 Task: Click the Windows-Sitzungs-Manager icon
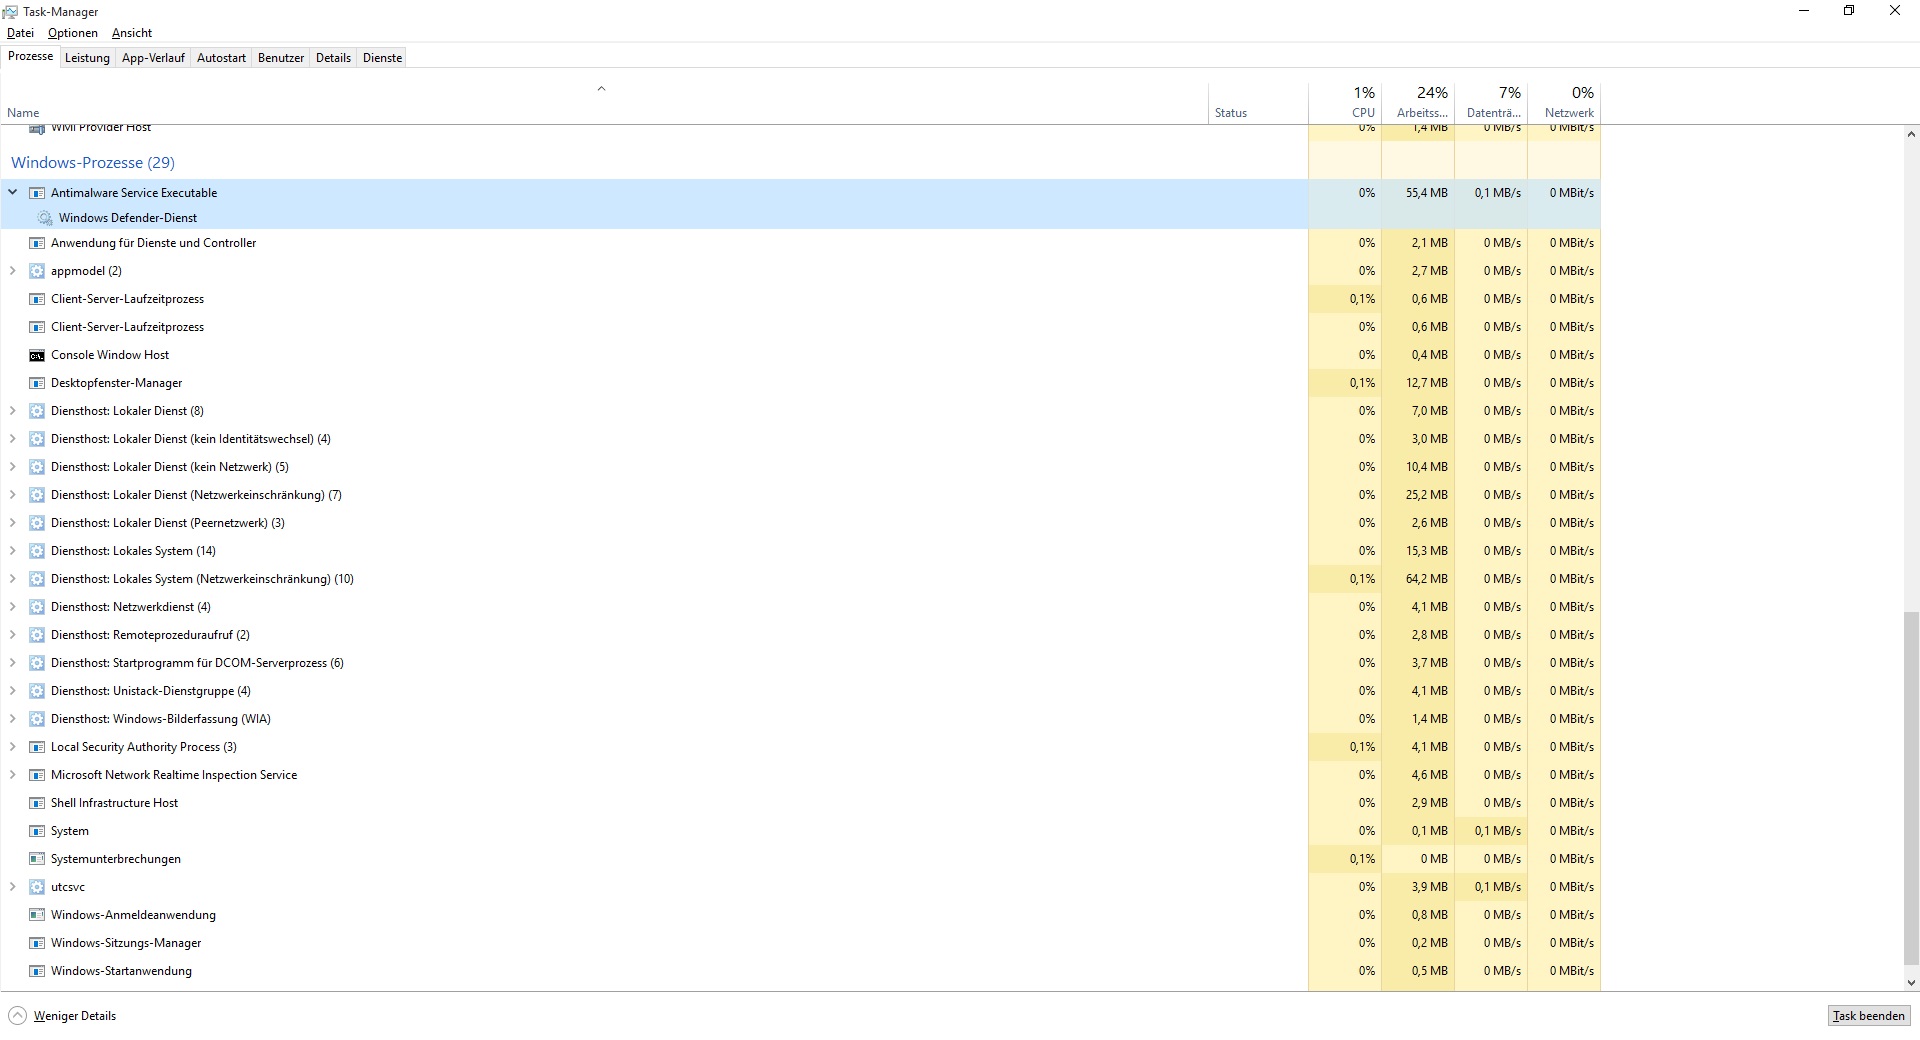tap(37, 943)
